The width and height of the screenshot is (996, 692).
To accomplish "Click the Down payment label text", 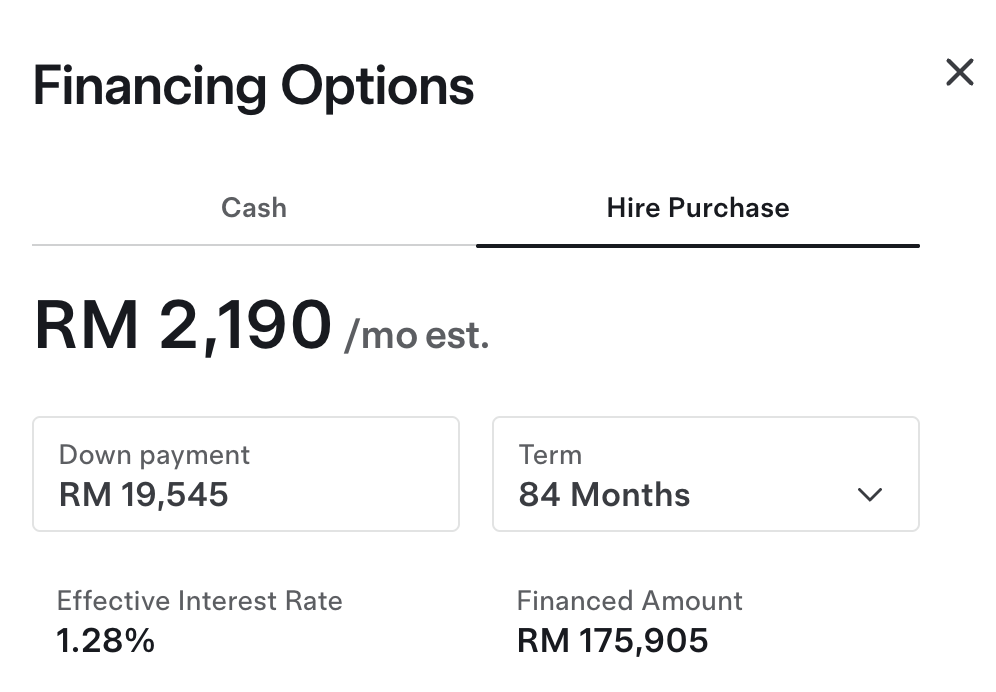I will 154,455.
